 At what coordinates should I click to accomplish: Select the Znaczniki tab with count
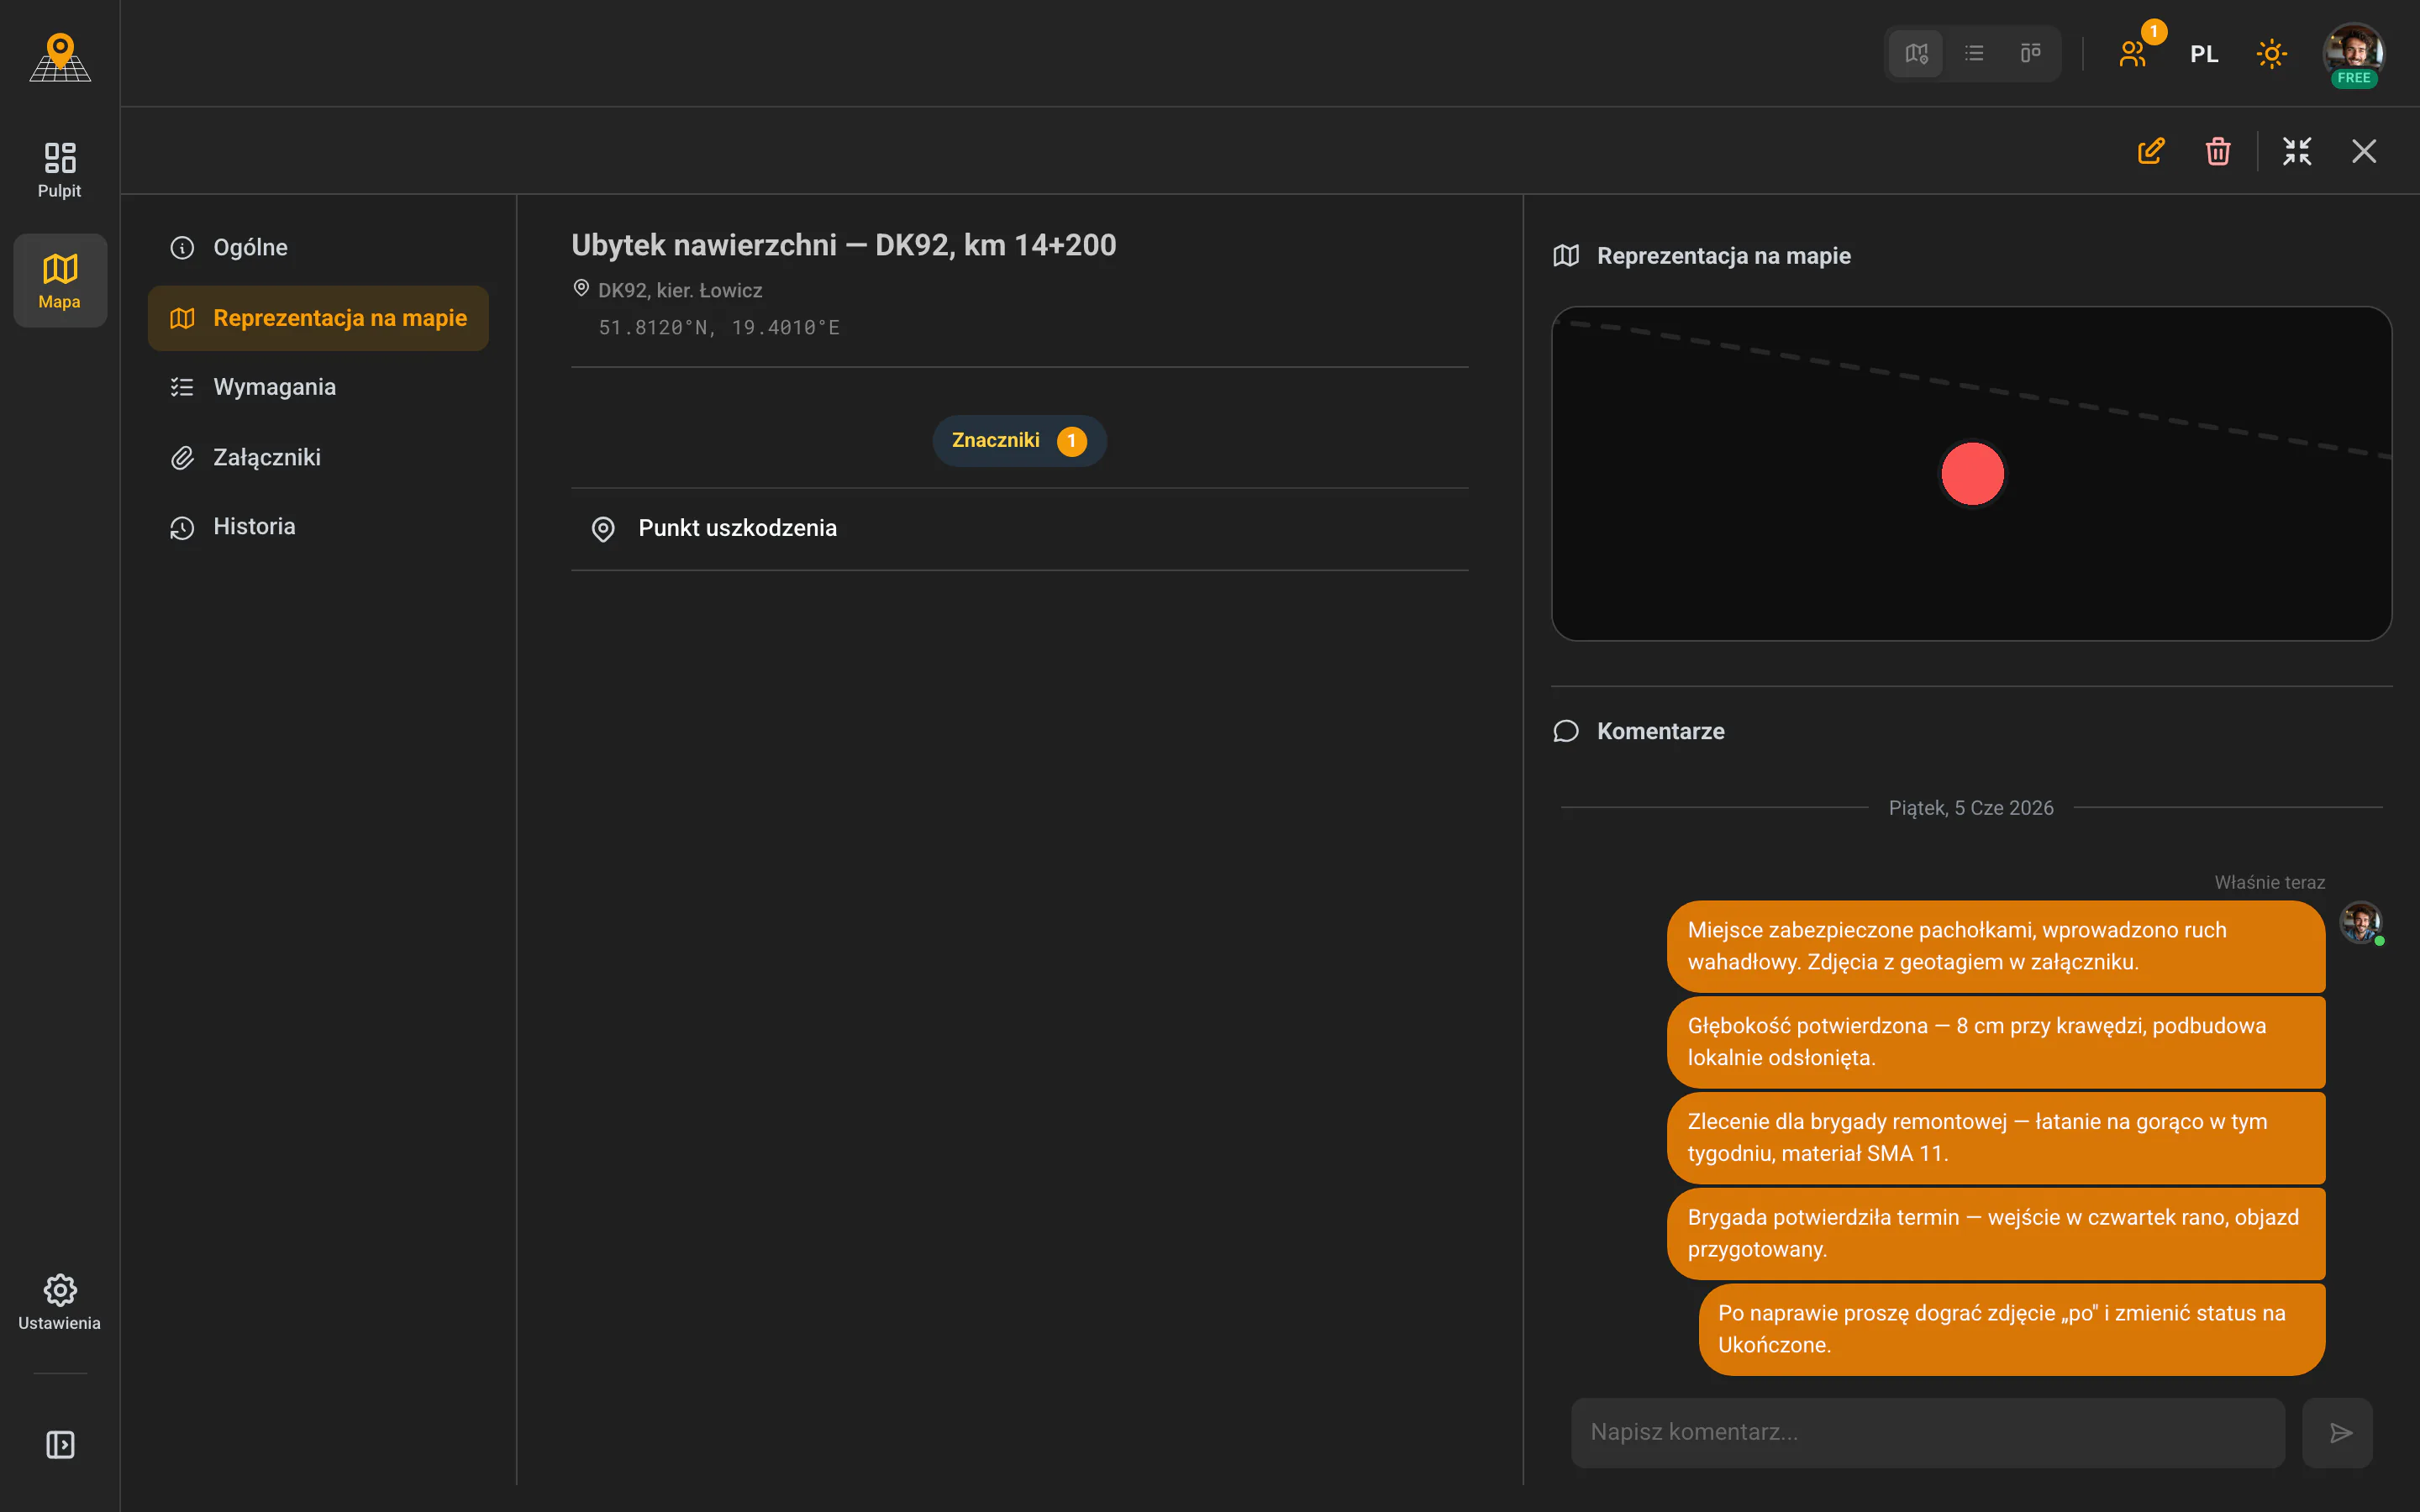1019,441
